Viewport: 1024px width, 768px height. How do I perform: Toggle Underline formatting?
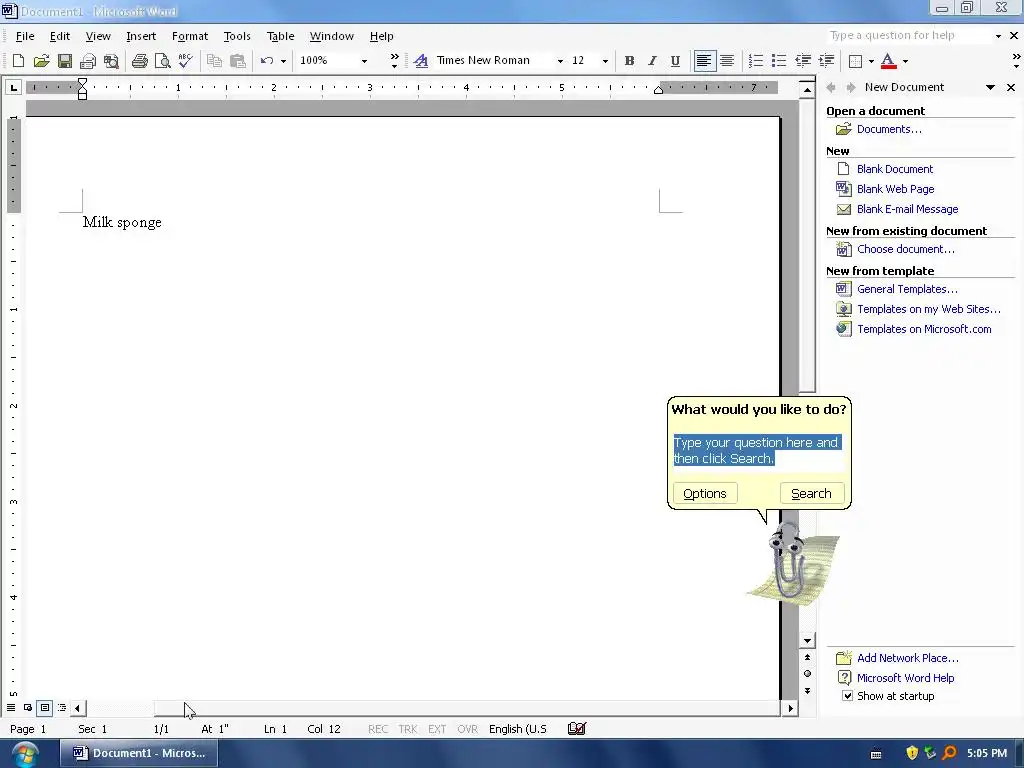point(675,61)
